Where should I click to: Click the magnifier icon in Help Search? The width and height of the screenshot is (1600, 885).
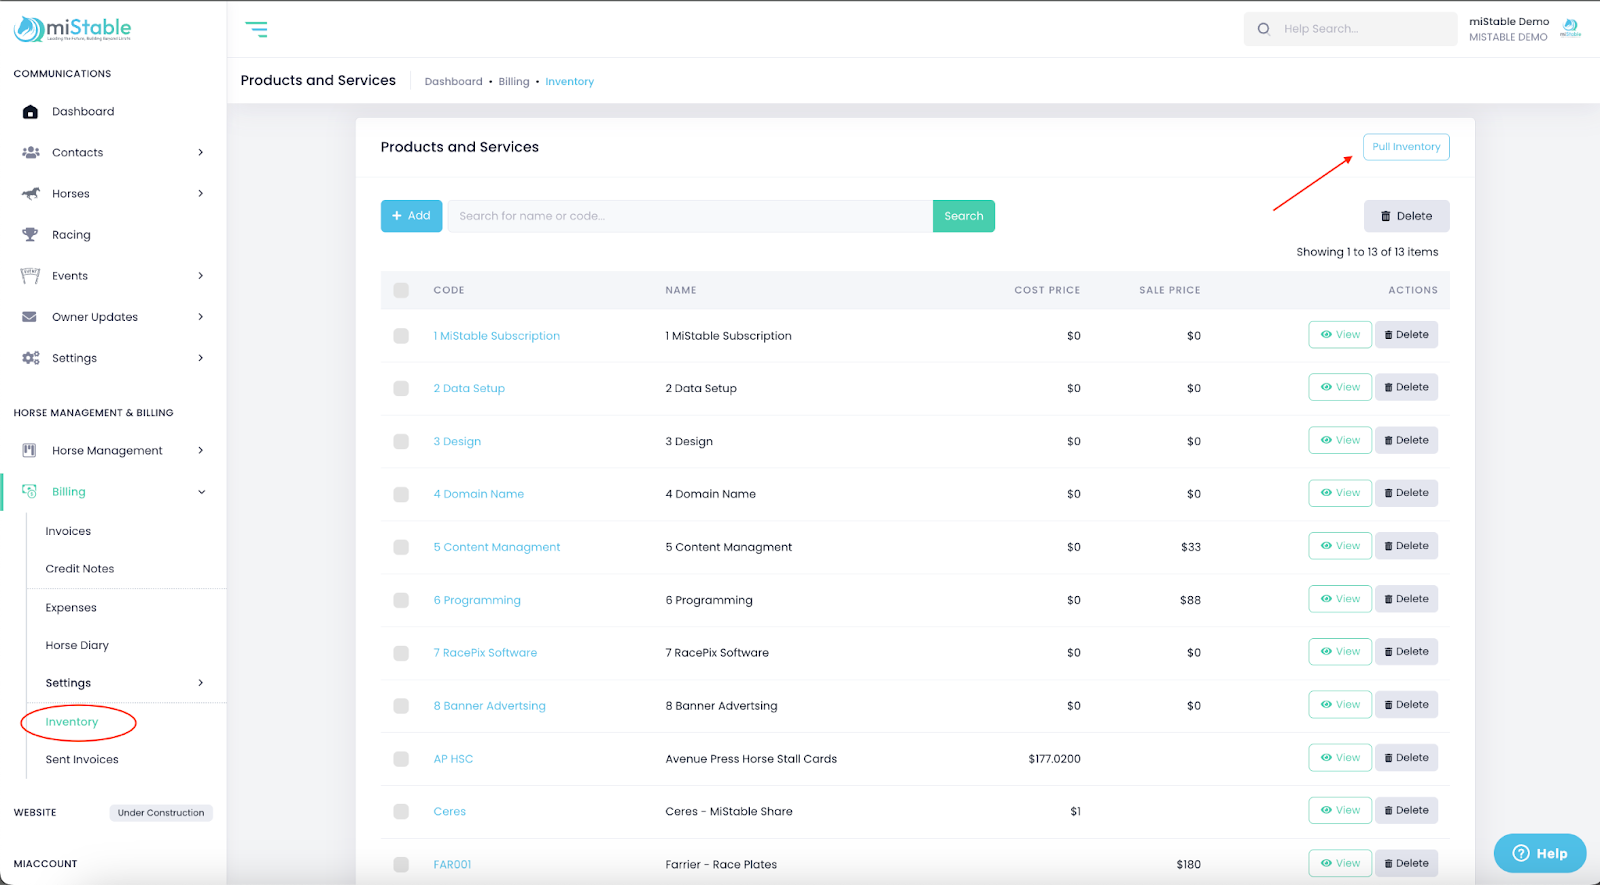tap(1264, 29)
